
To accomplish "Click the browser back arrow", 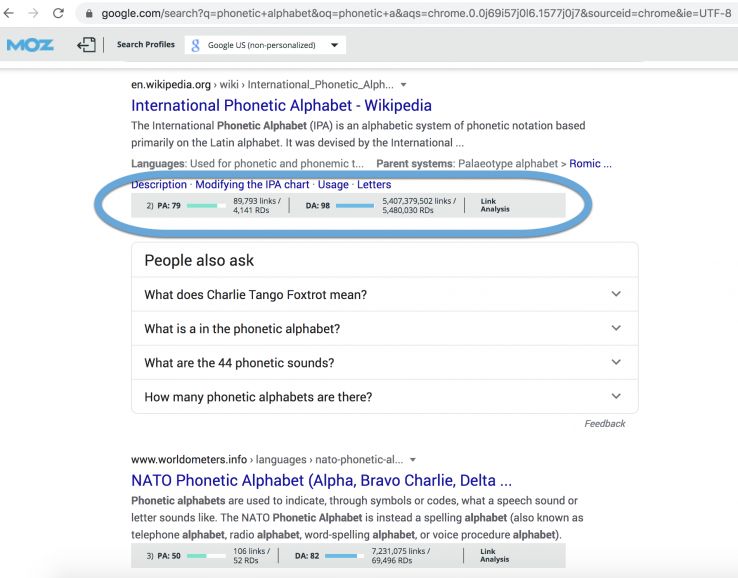I will coord(10,13).
